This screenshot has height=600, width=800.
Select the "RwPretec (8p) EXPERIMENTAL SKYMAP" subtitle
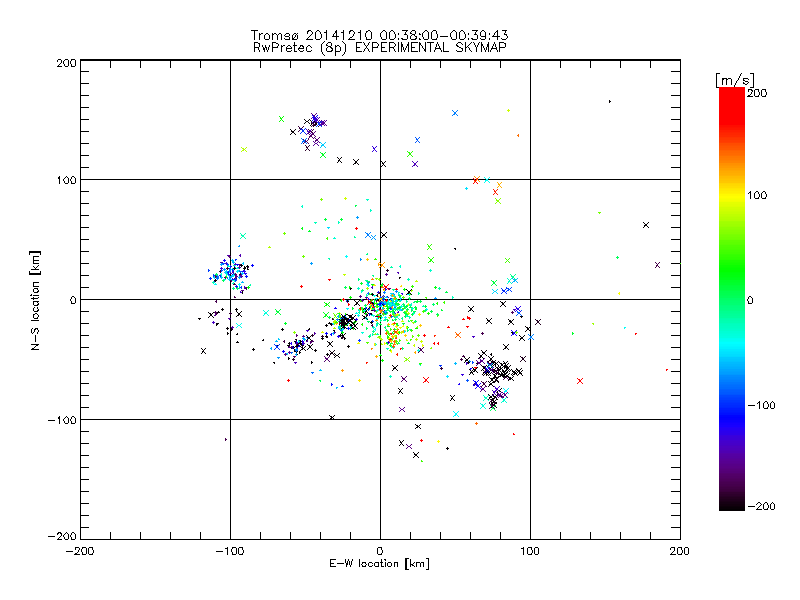pyautogui.click(x=380, y=48)
